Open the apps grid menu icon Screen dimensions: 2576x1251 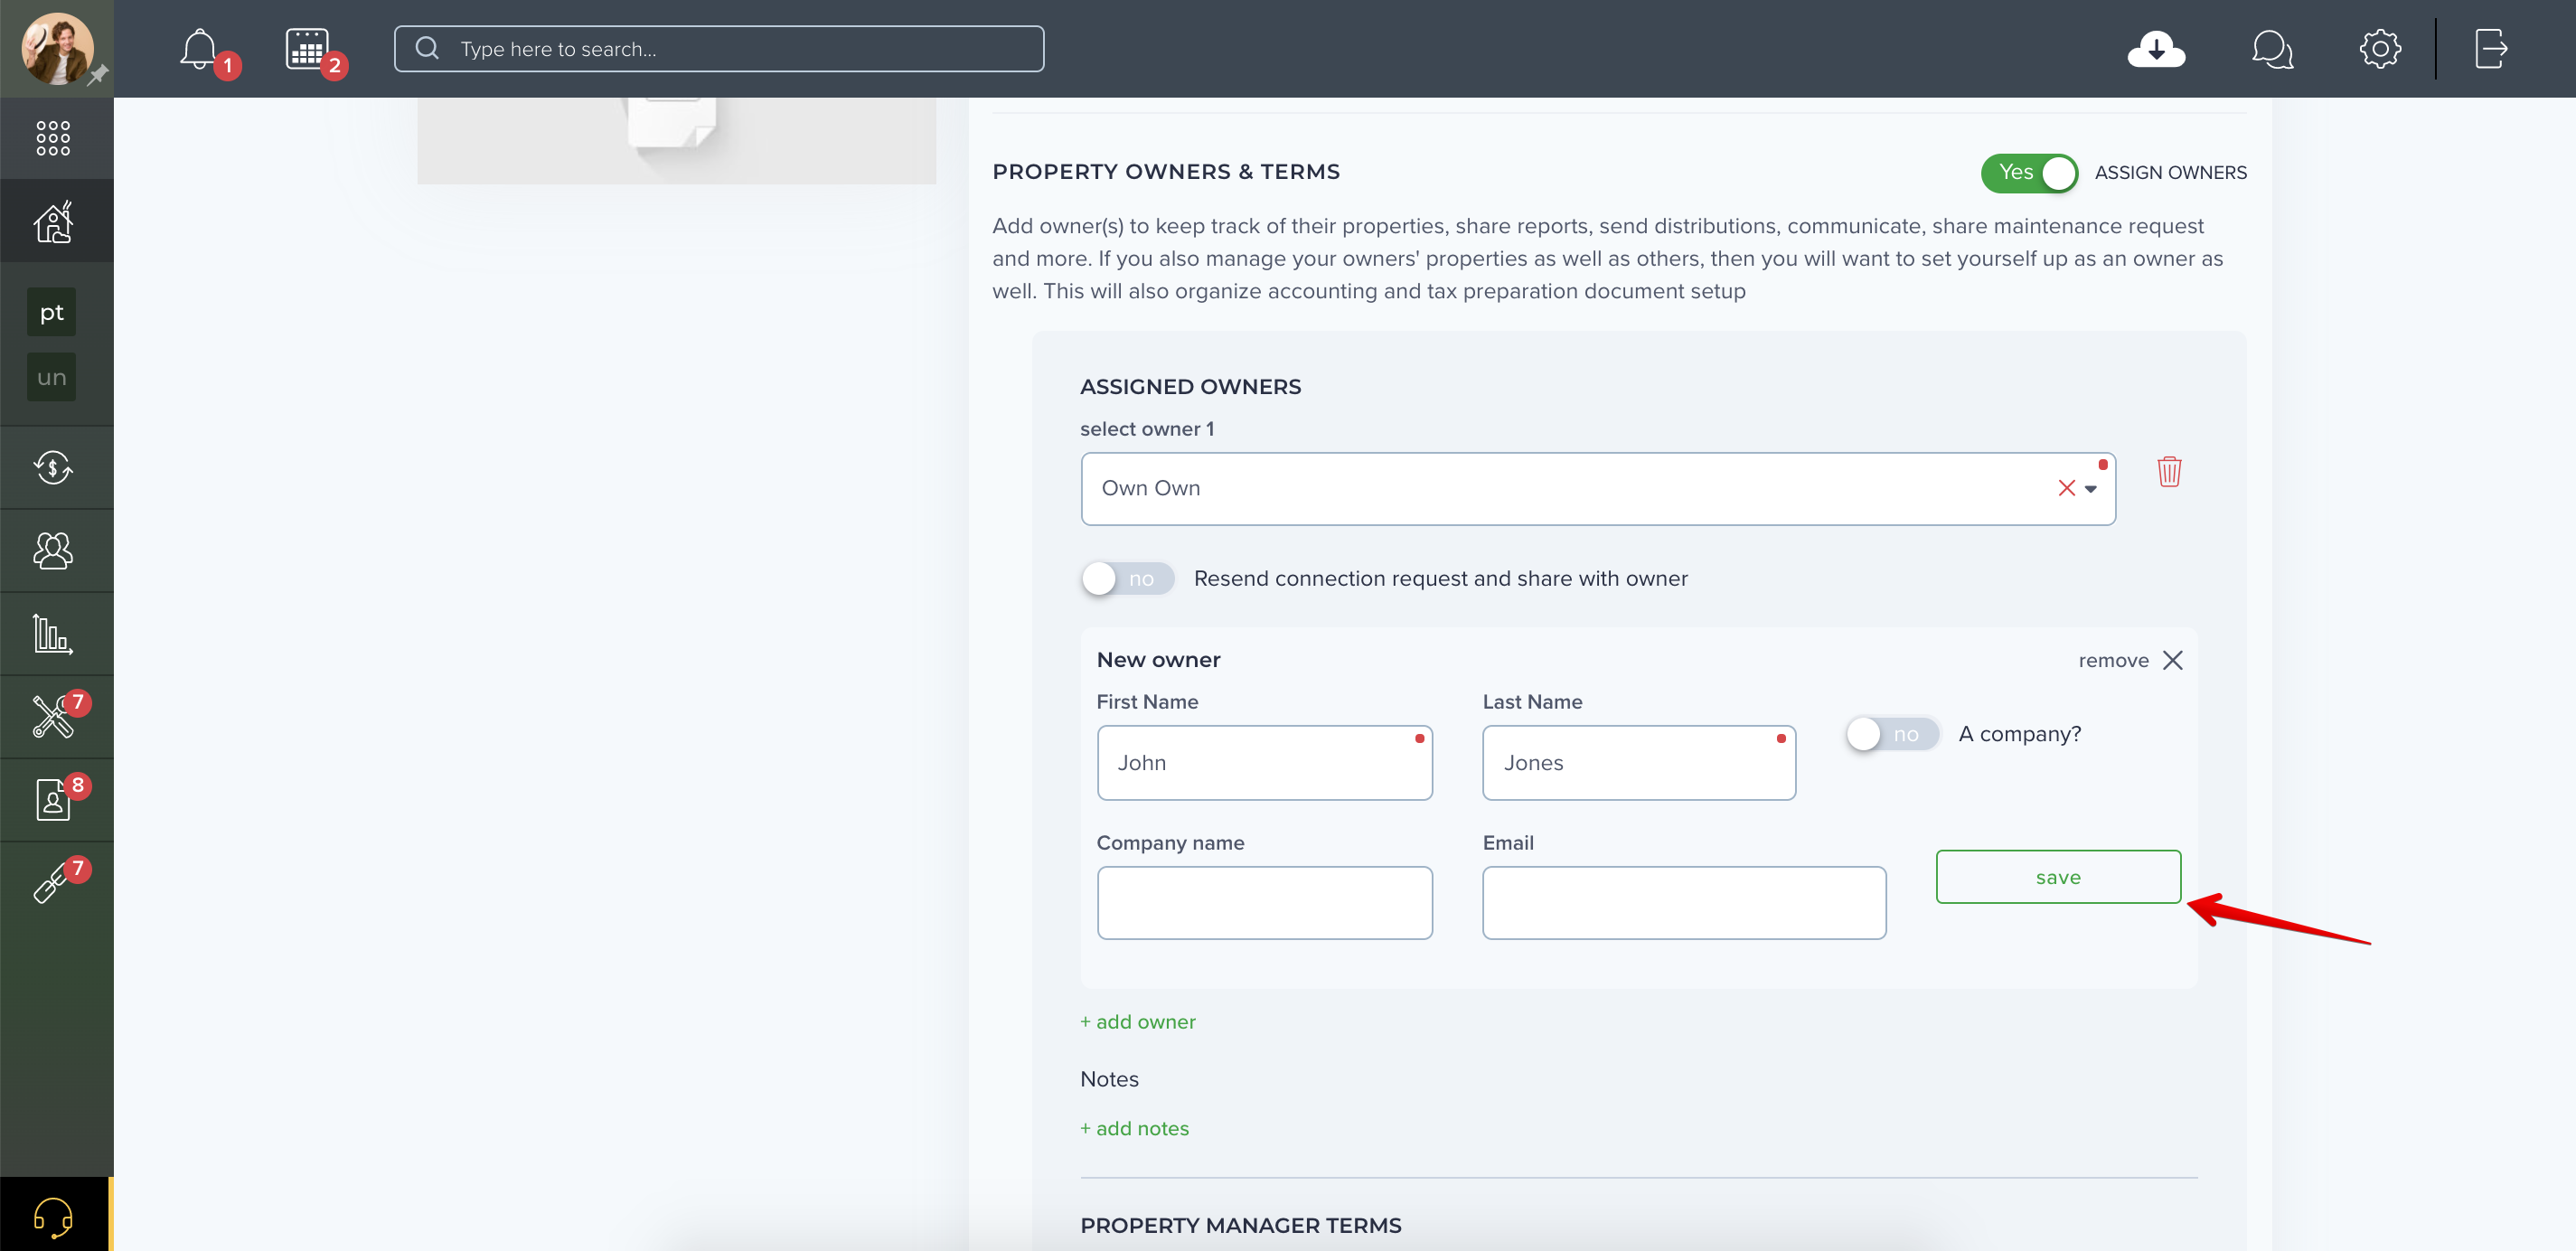coord(53,138)
